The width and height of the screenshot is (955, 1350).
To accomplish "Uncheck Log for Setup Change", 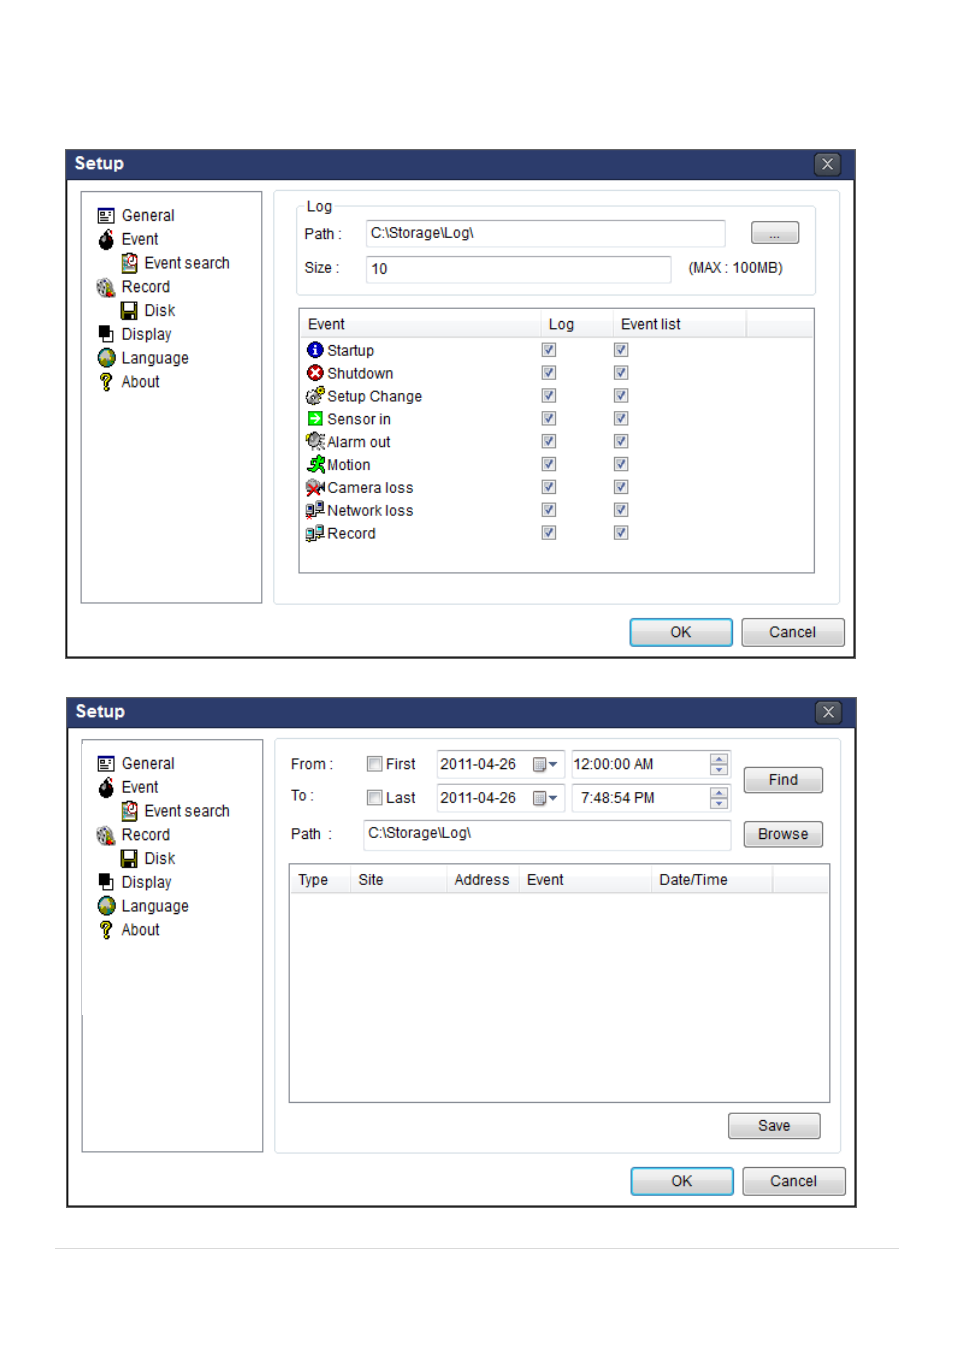I will tap(549, 396).
